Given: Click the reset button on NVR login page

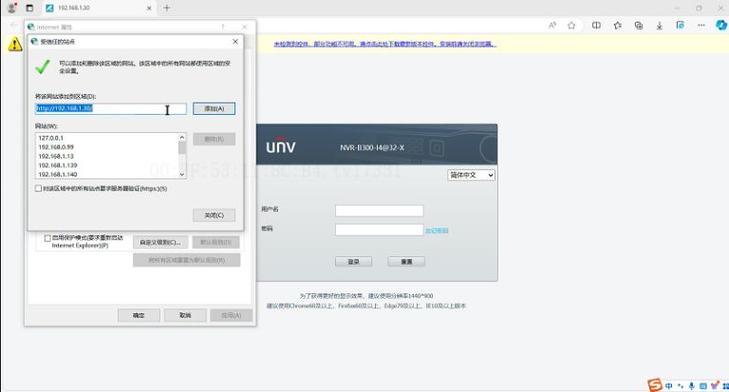Looking at the screenshot, I should click(406, 262).
